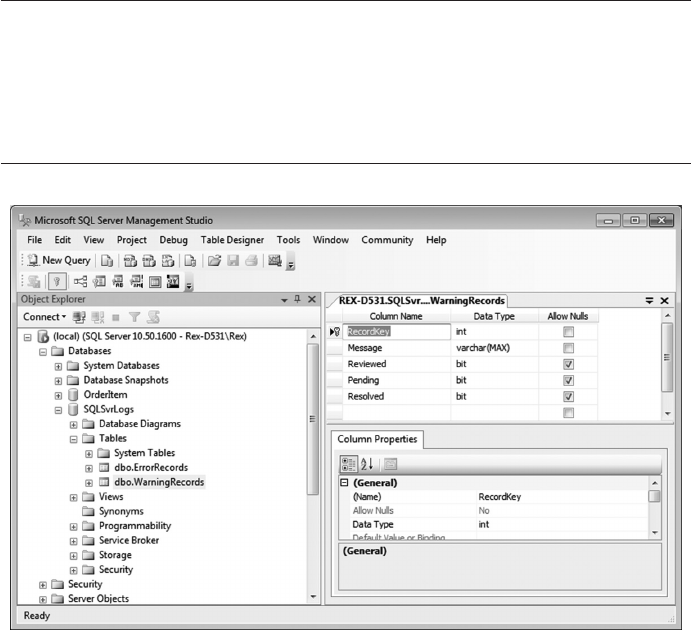Toggle the Set Primary Key icon
The image size is (691, 630).
[57, 282]
